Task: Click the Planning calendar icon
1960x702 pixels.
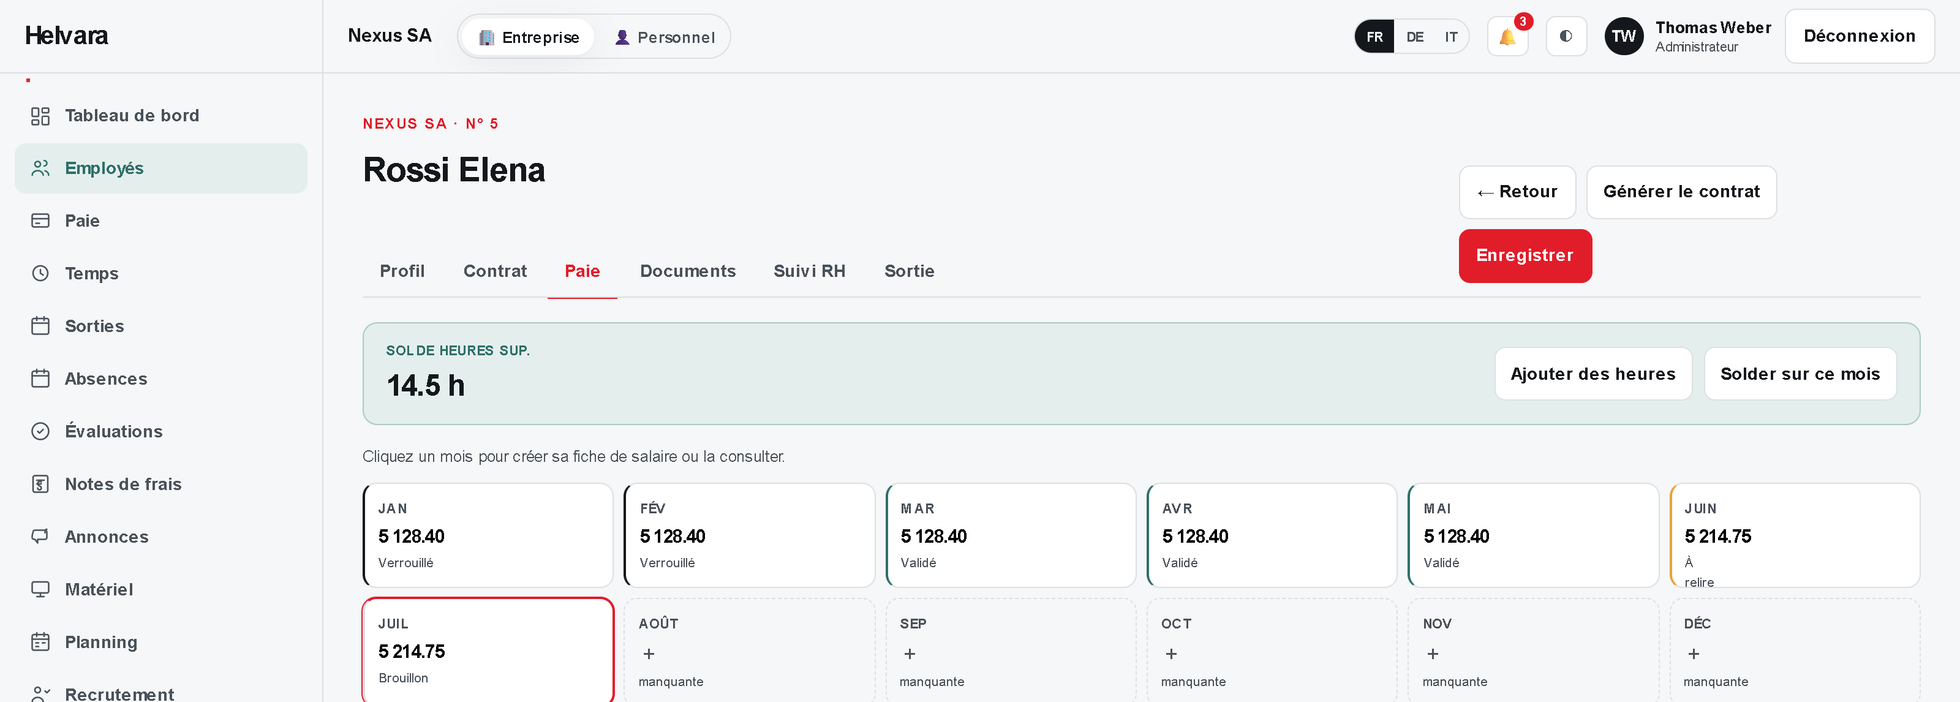Action: pos(40,642)
